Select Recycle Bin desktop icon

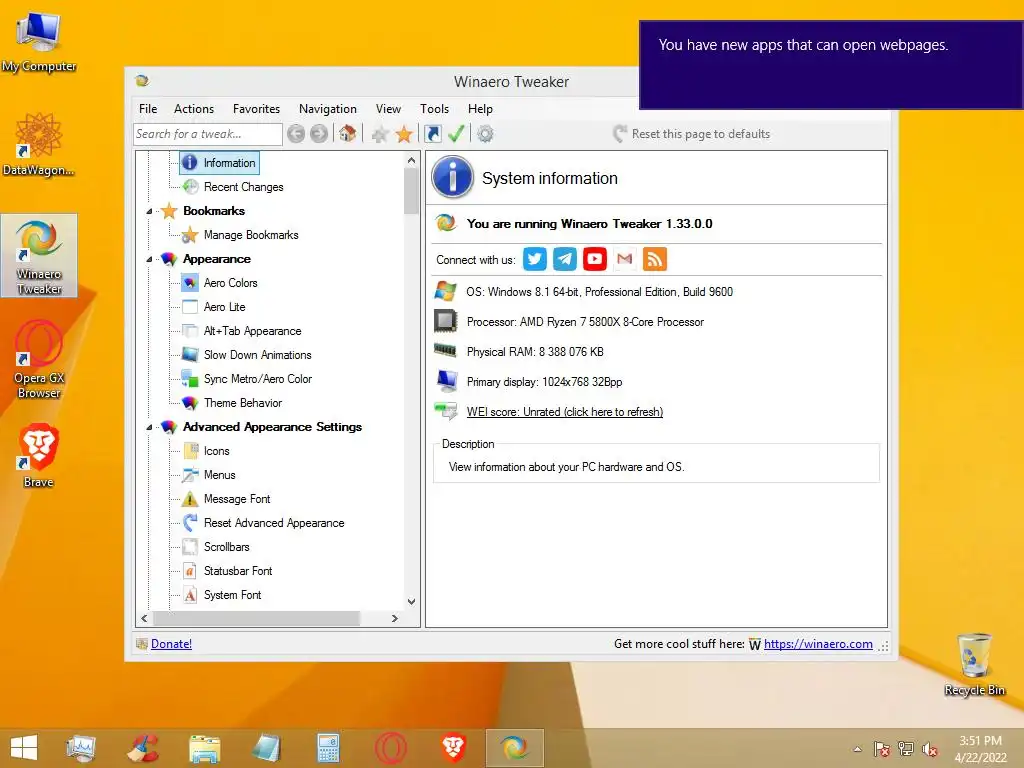tap(974, 664)
